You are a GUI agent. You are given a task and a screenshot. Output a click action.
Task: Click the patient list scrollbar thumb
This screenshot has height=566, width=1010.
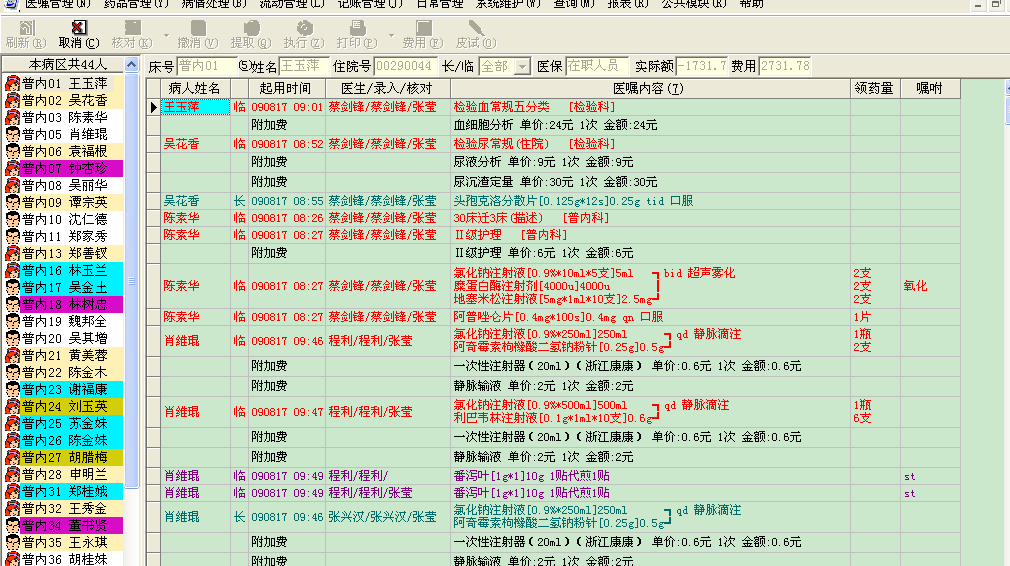click(131, 280)
